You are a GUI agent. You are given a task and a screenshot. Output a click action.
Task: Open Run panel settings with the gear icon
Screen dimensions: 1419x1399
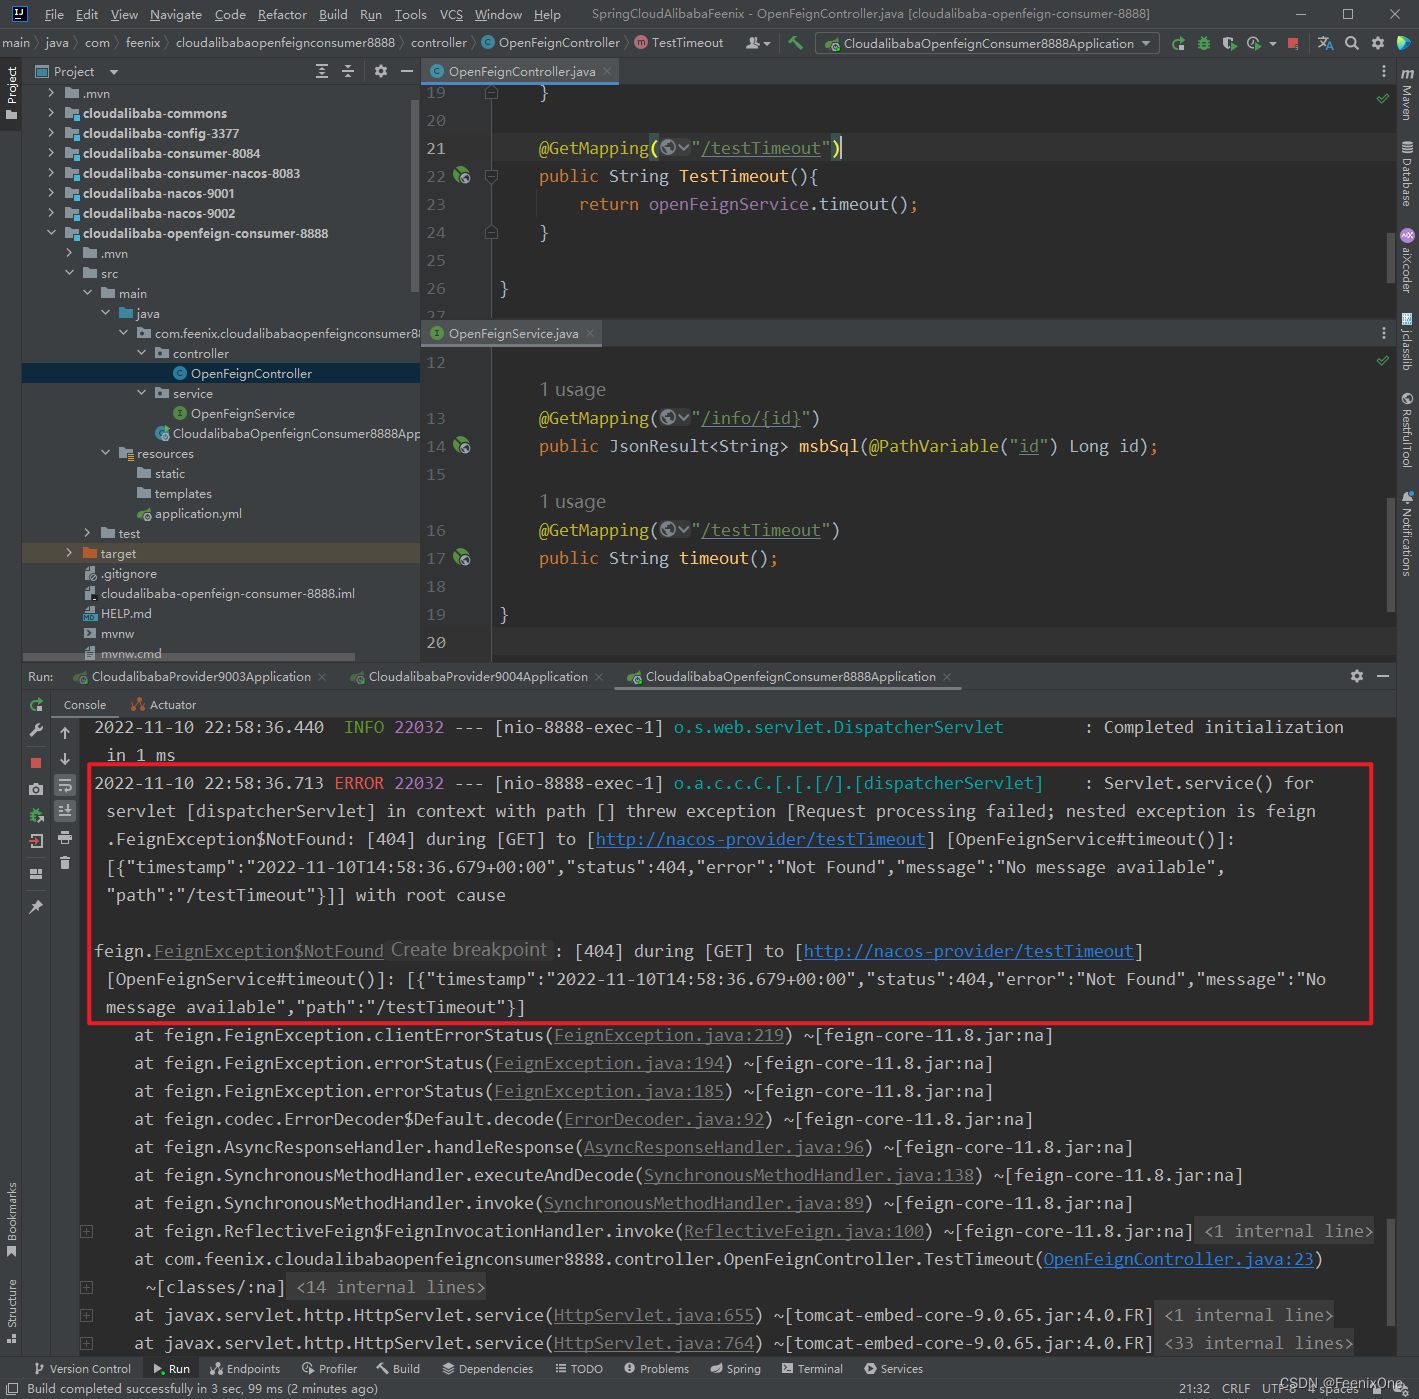pos(1357,676)
